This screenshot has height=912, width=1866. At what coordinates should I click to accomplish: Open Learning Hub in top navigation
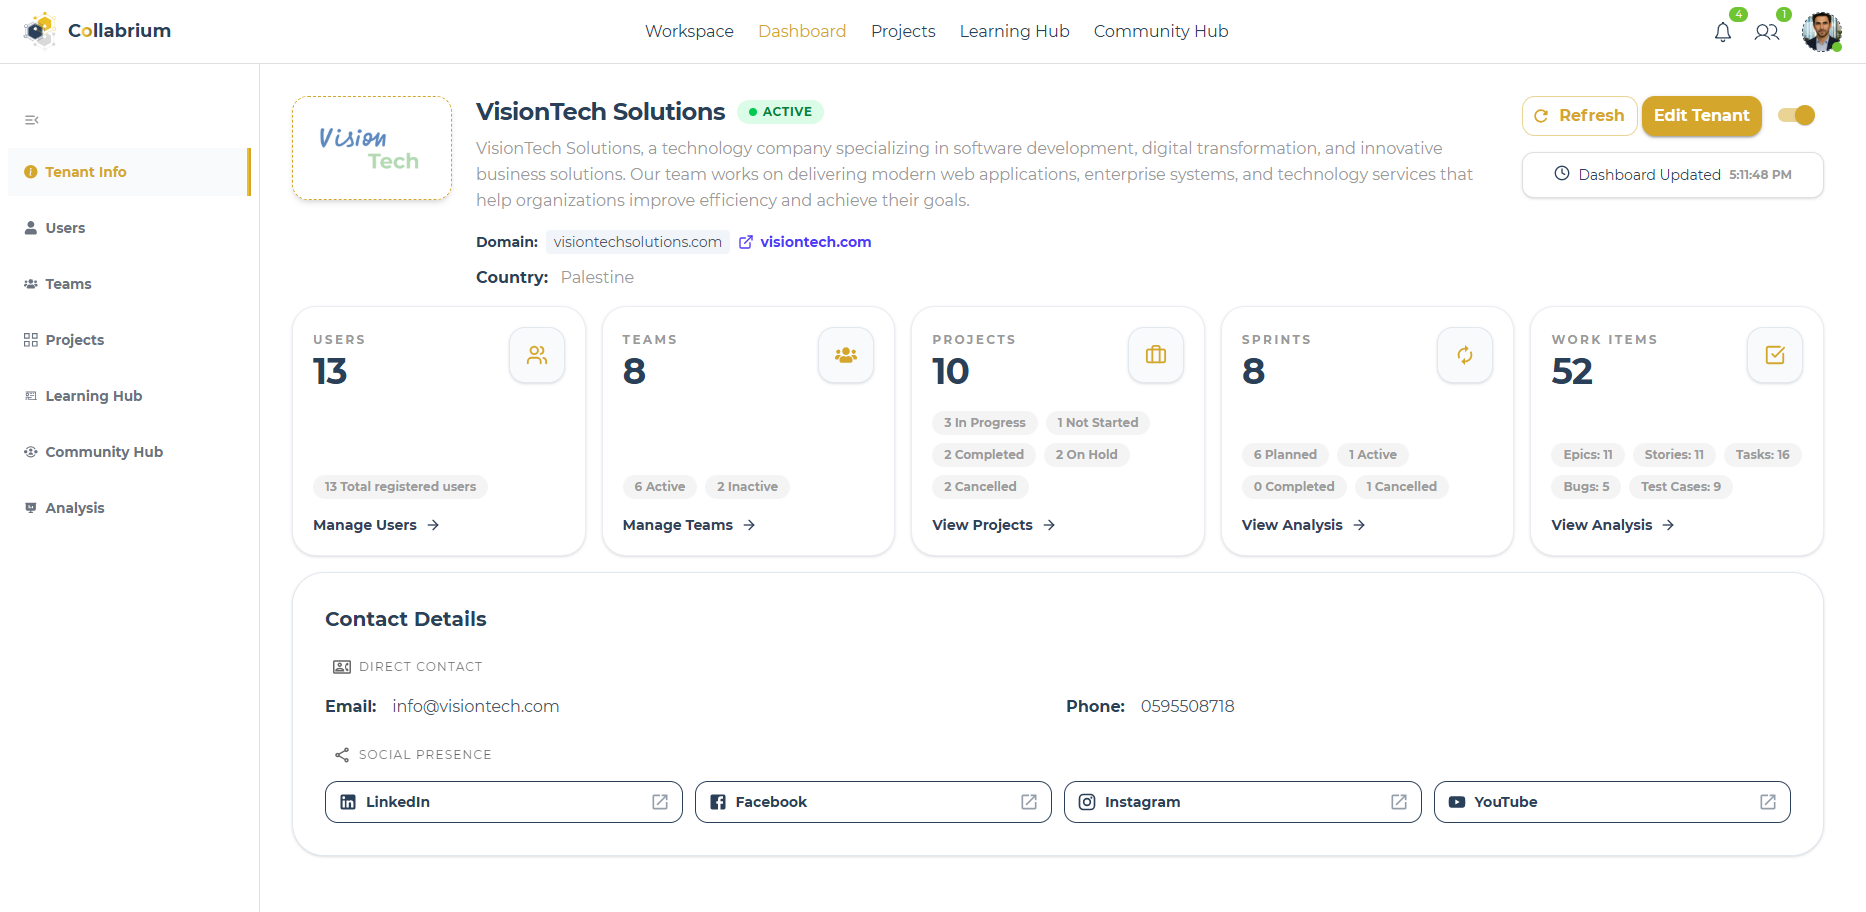(1014, 31)
